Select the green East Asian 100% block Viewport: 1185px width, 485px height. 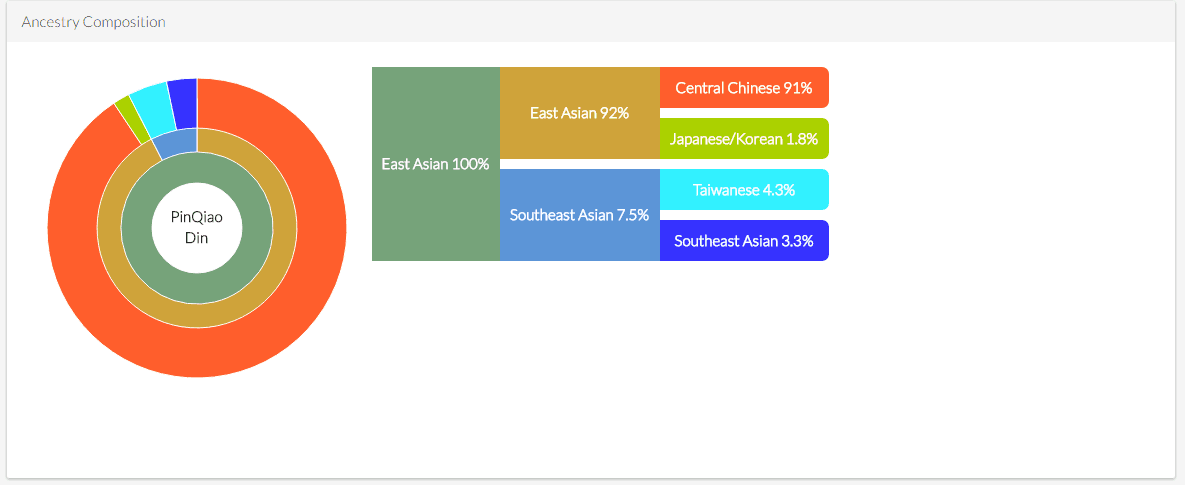[435, 164]
